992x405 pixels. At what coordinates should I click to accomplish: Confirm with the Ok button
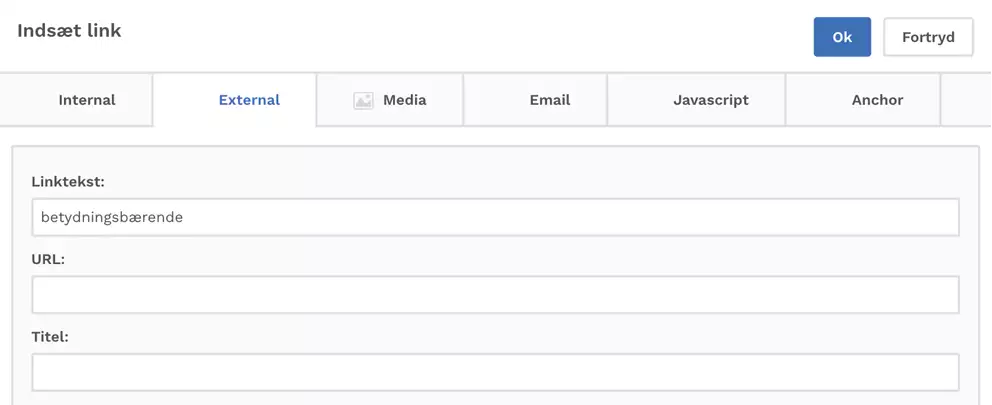point(842,37)
